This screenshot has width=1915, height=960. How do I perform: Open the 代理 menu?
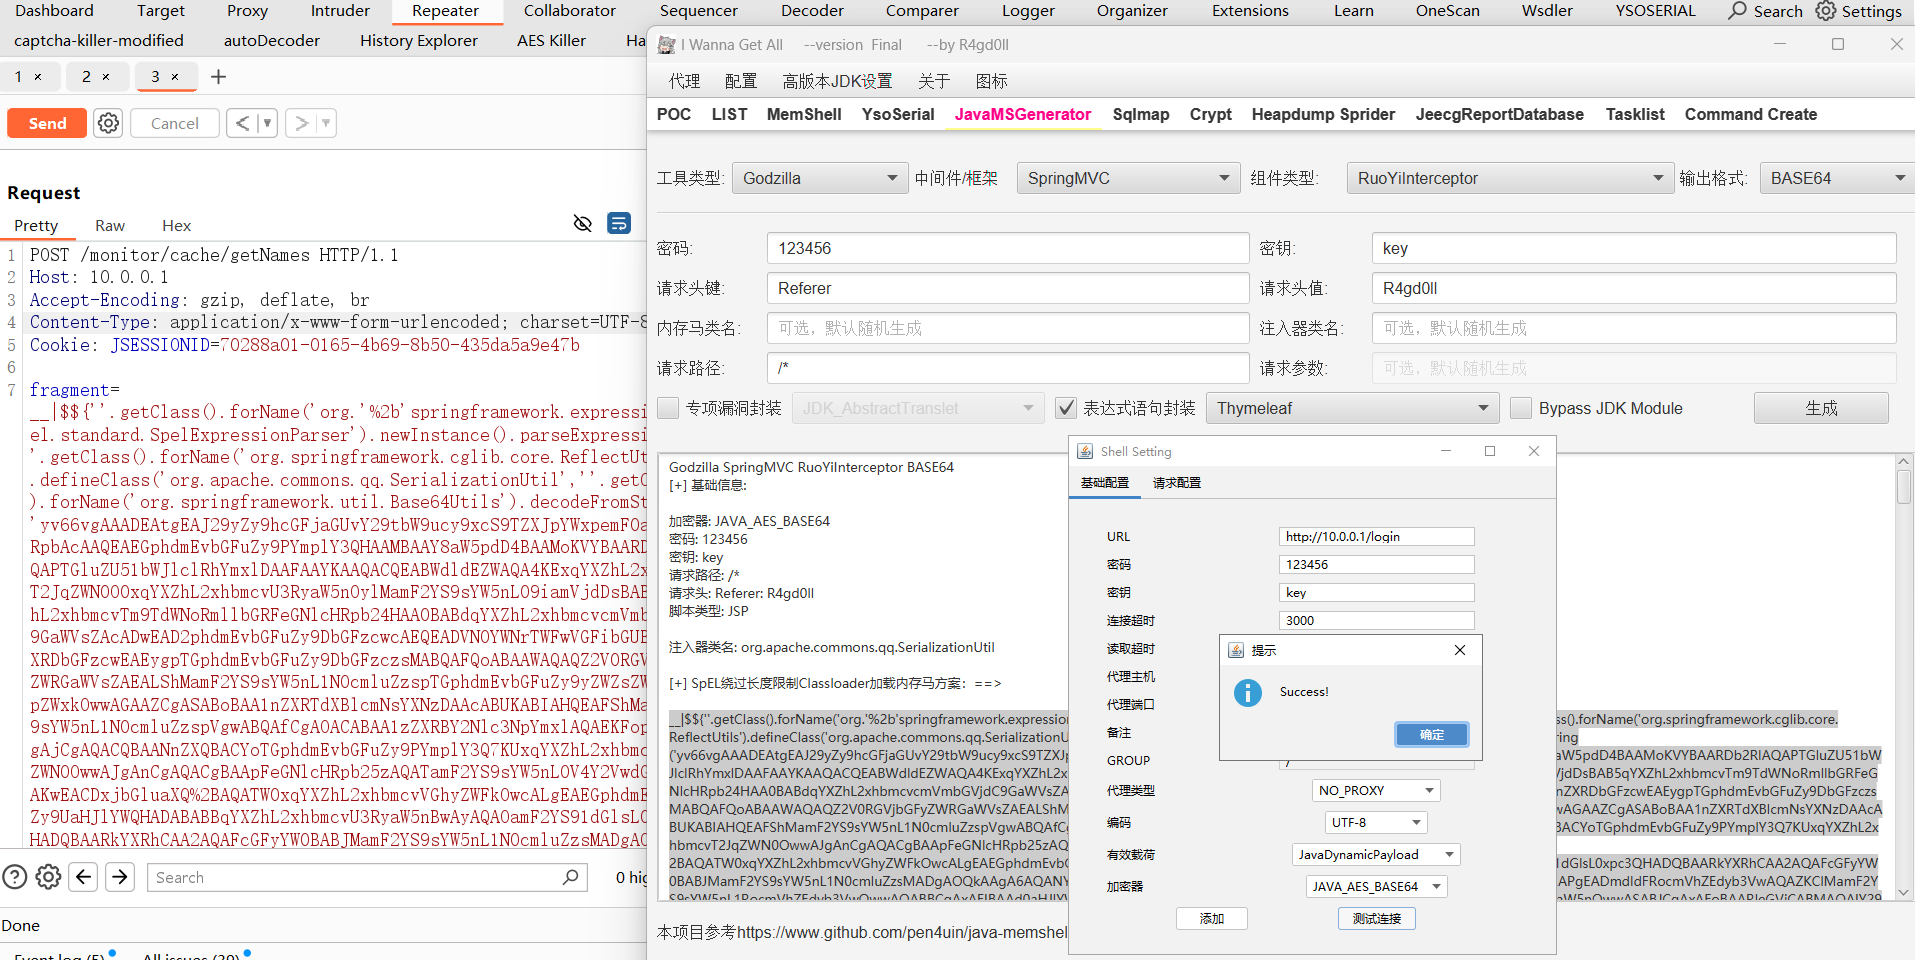pyautogui.click(x=684, y=81)
